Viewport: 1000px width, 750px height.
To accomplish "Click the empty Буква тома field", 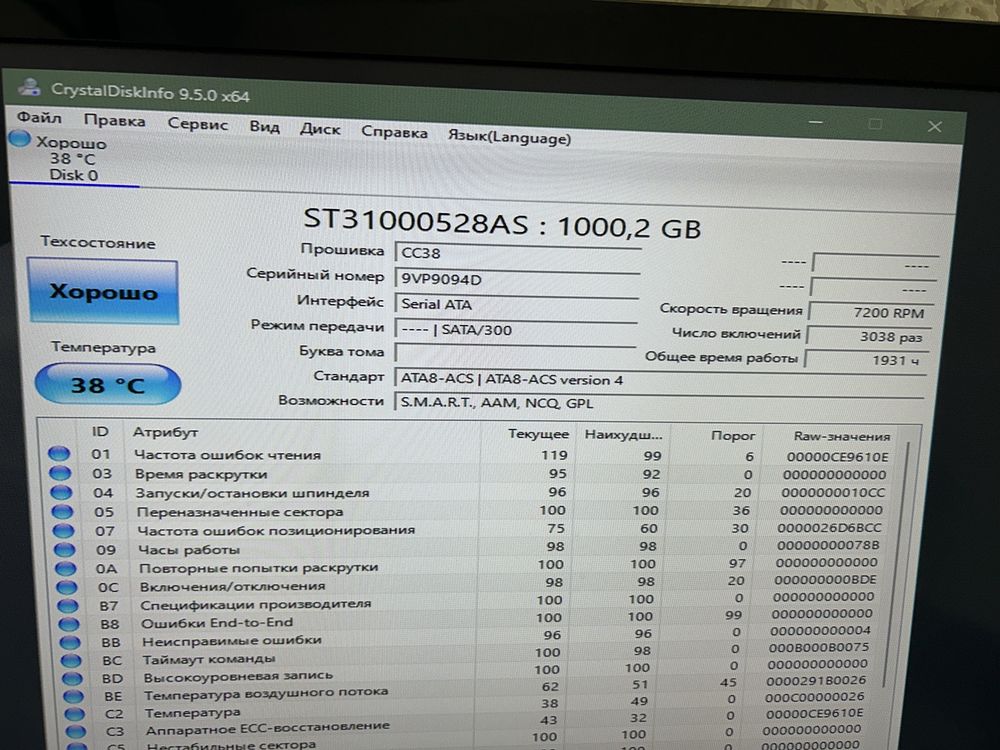I will [515, 353].
